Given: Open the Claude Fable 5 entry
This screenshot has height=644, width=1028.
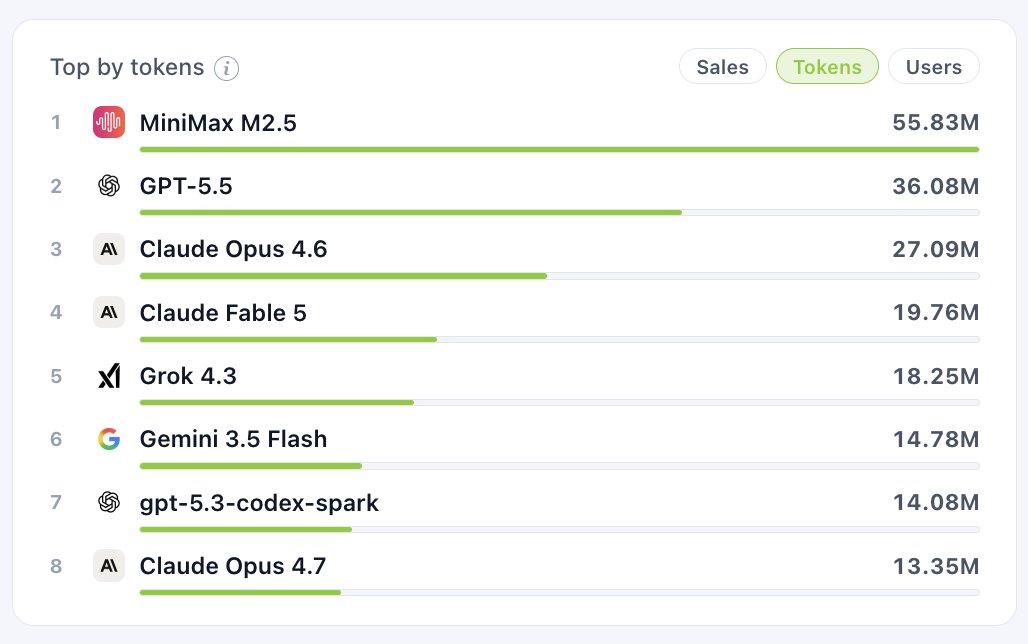Looking at the screenshot, I should [223, 313].
